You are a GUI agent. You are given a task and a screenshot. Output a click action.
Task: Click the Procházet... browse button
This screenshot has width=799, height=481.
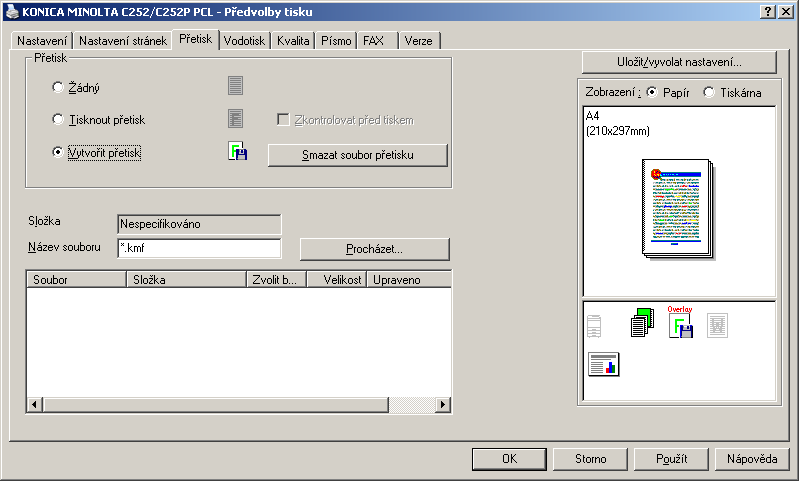pos(375,249)
